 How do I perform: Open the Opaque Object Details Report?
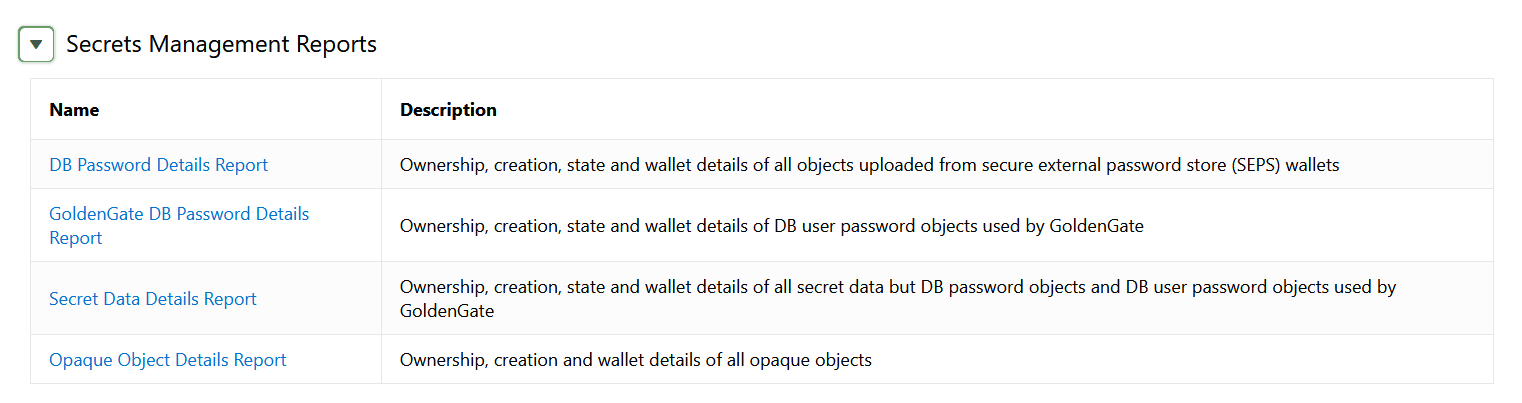tap(168, 360)
